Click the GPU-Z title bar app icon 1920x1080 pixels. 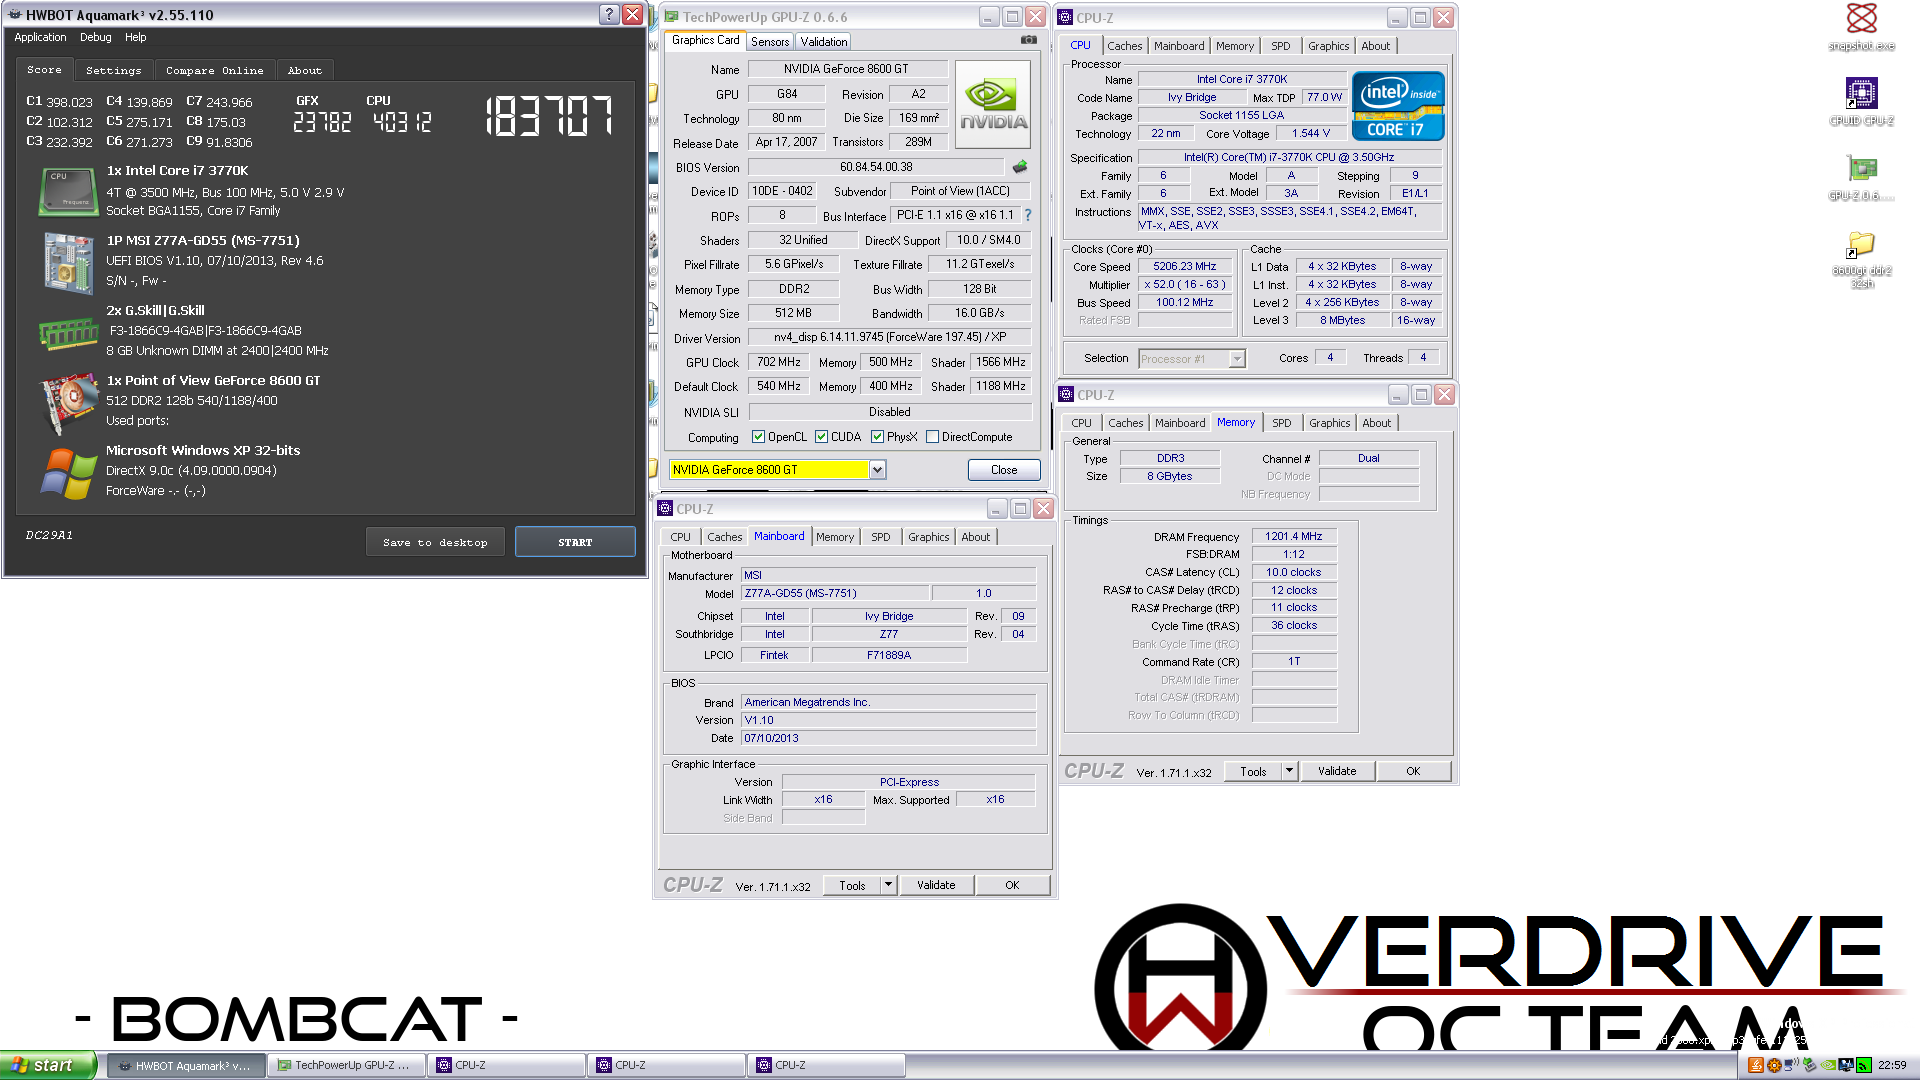[x=672, y=17]
